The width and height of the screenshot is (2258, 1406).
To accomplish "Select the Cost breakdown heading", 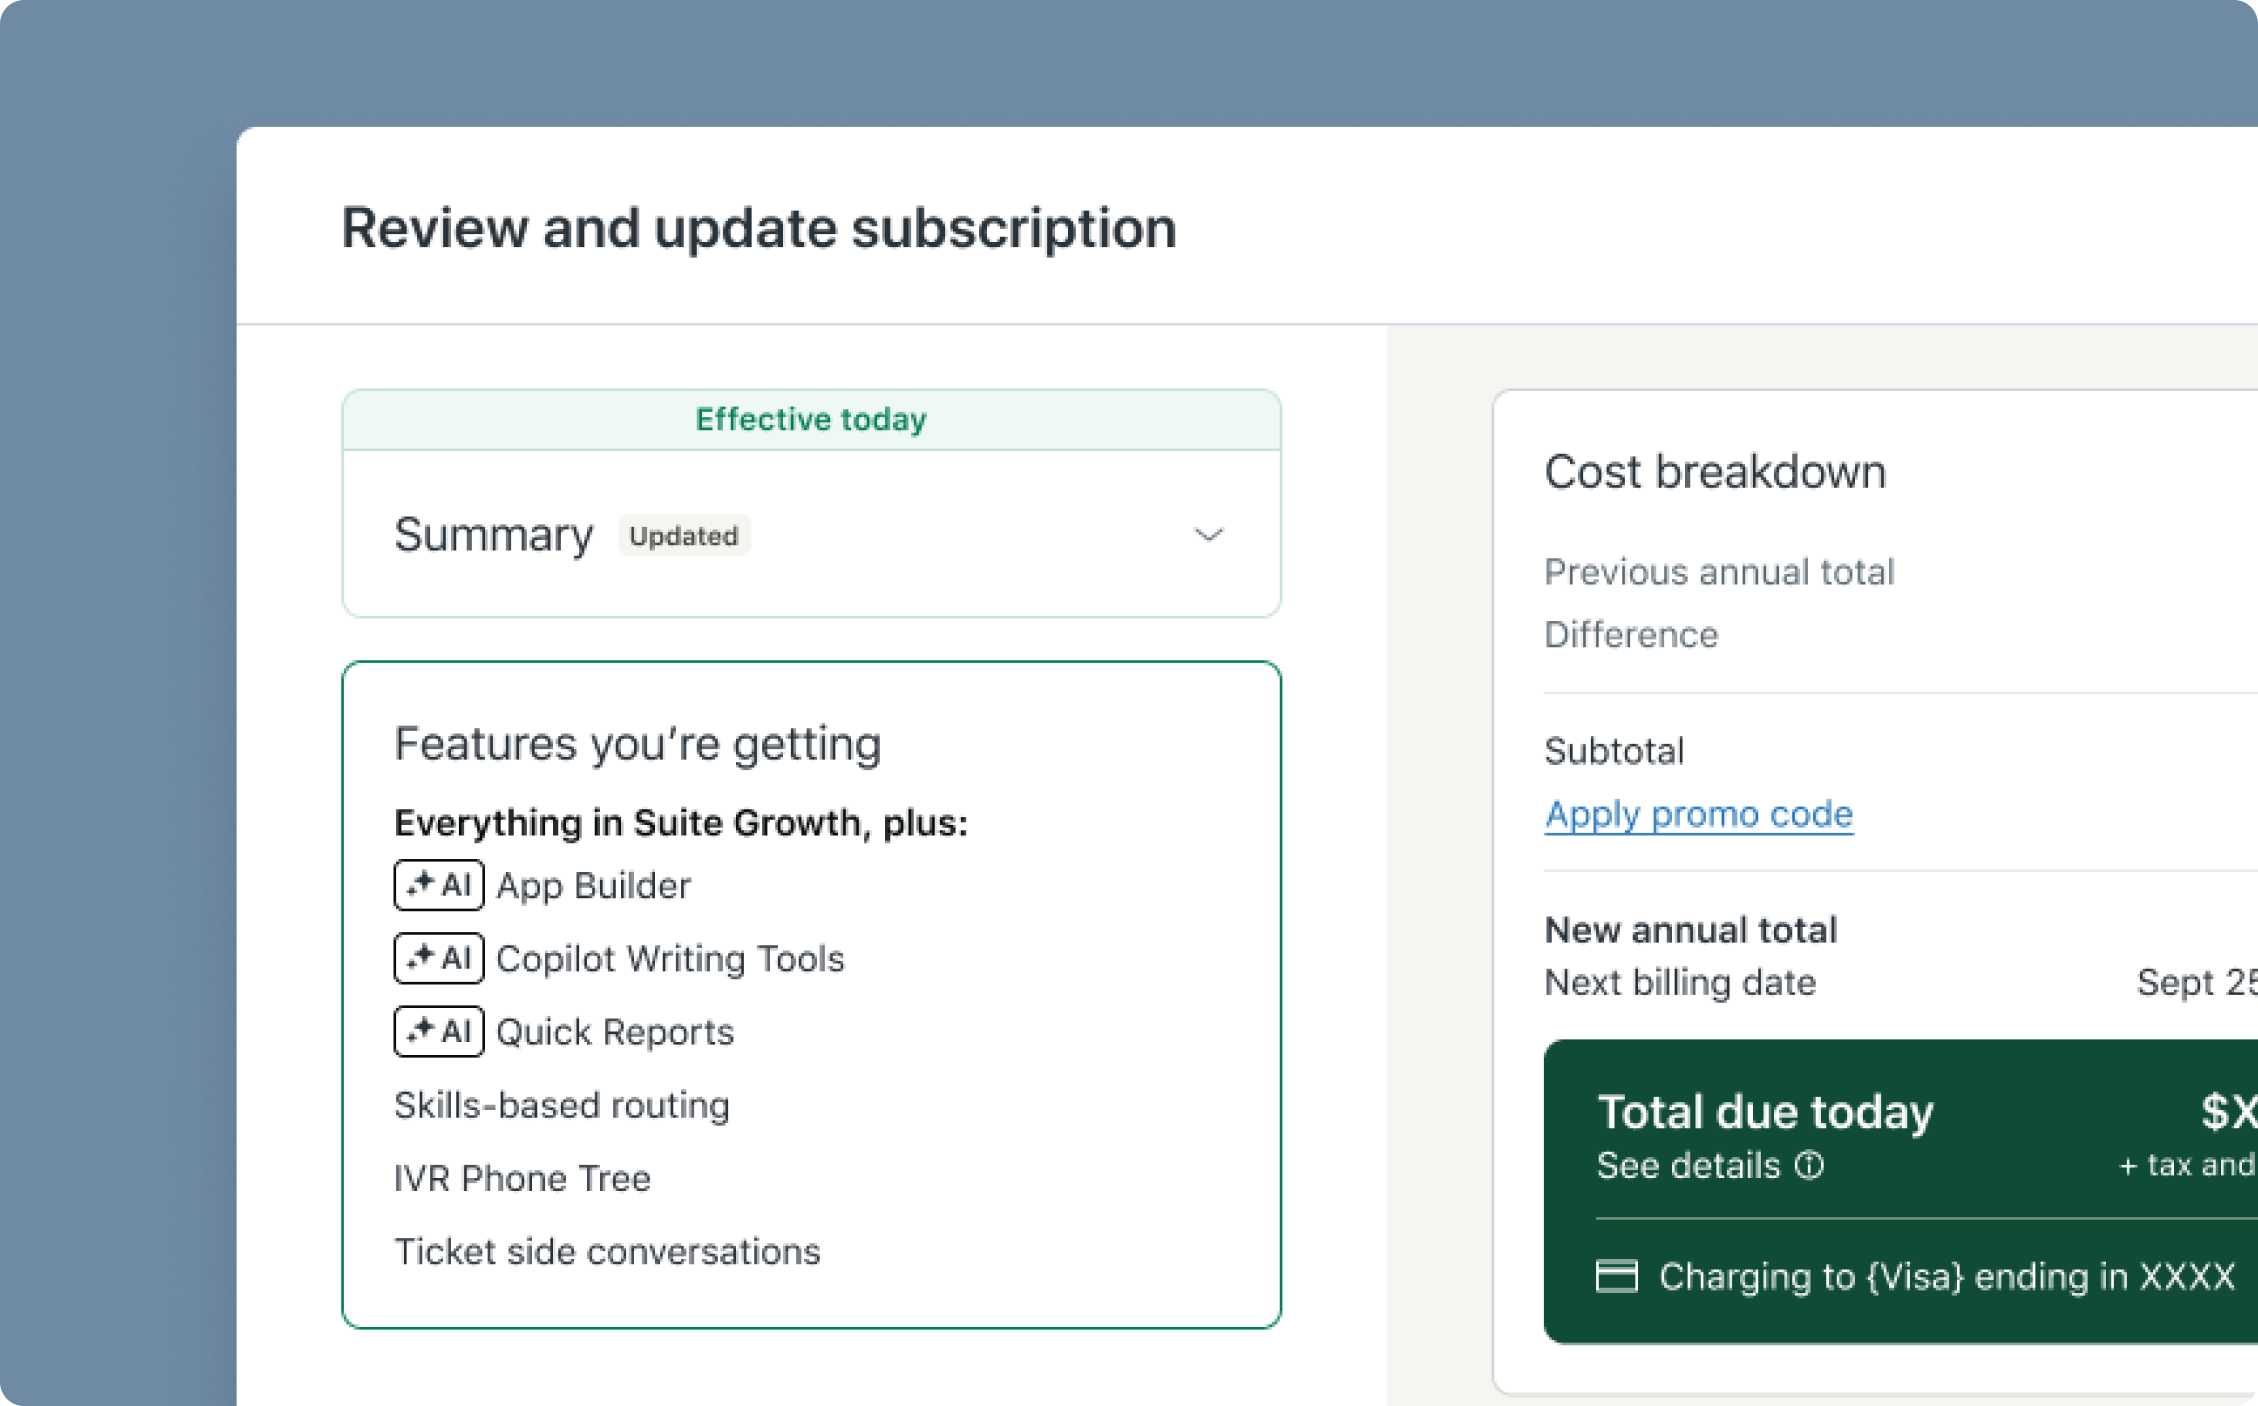I will click(1715, 471).
